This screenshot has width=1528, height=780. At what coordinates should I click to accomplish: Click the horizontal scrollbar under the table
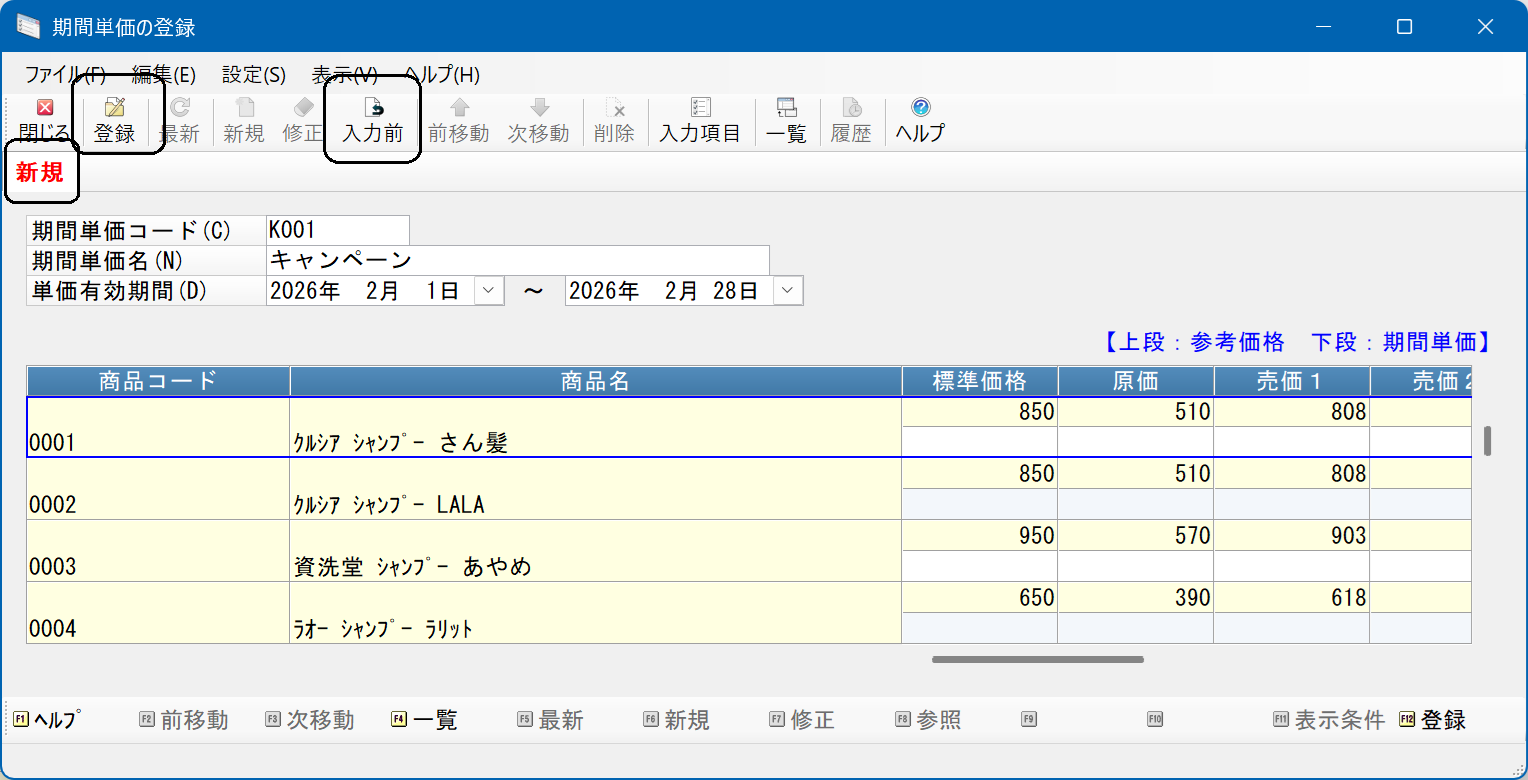pos(1037,659)
